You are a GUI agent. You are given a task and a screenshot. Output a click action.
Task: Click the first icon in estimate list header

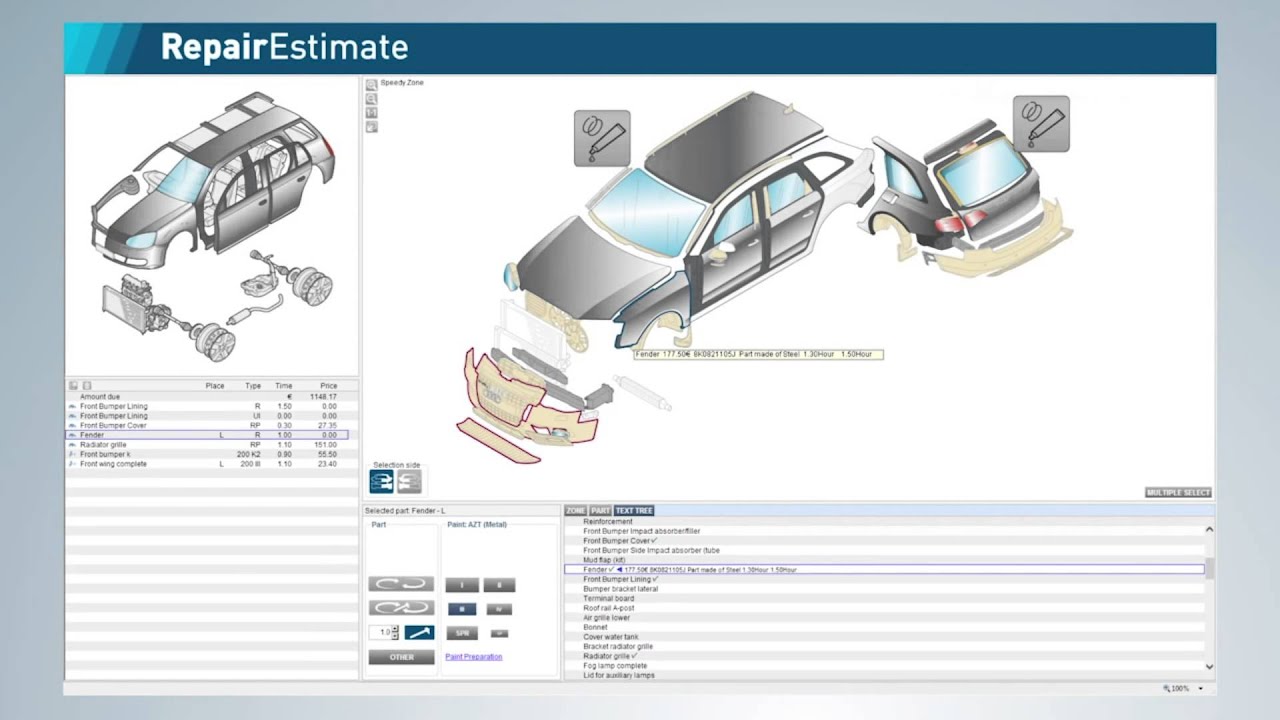[x=73, y=385]
